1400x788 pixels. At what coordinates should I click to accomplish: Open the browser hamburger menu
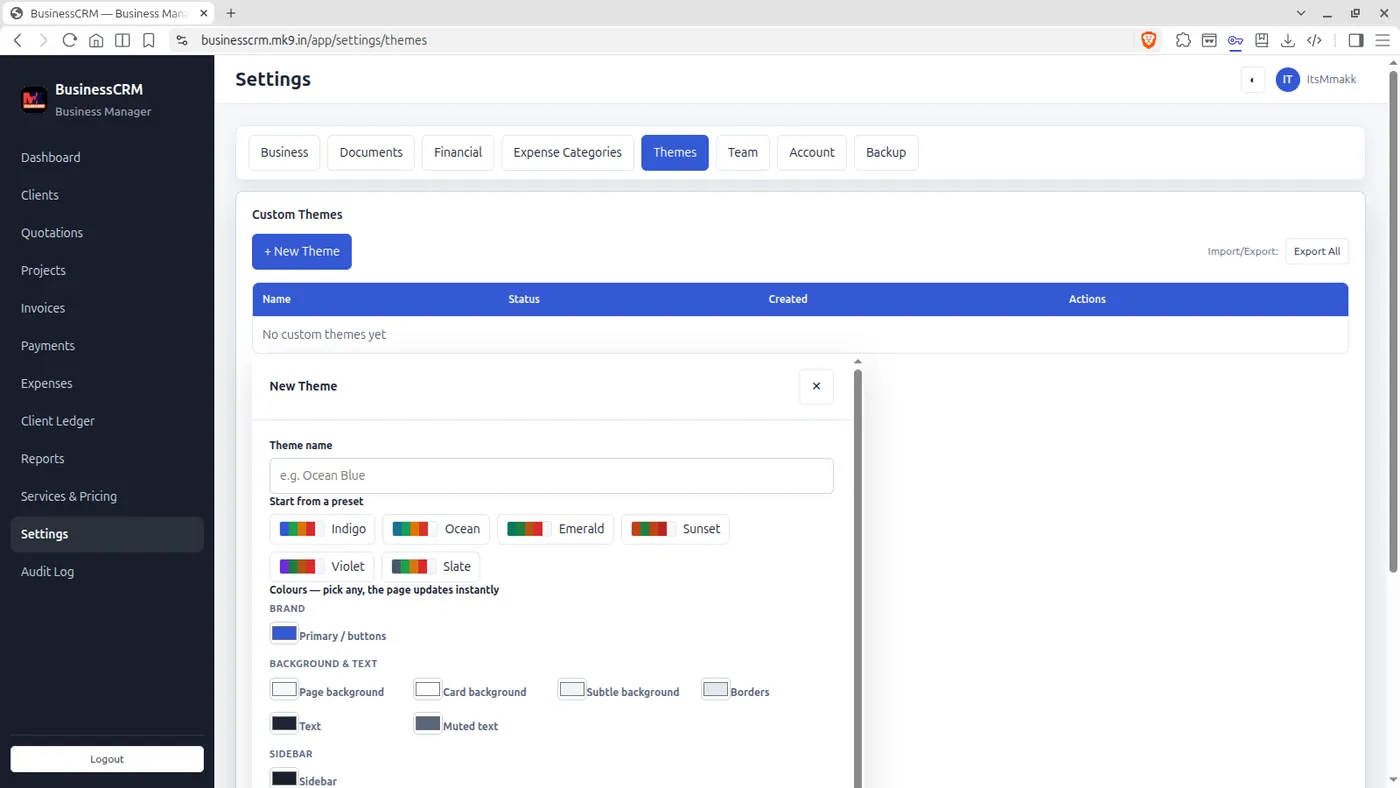[x=1382, y=40]
